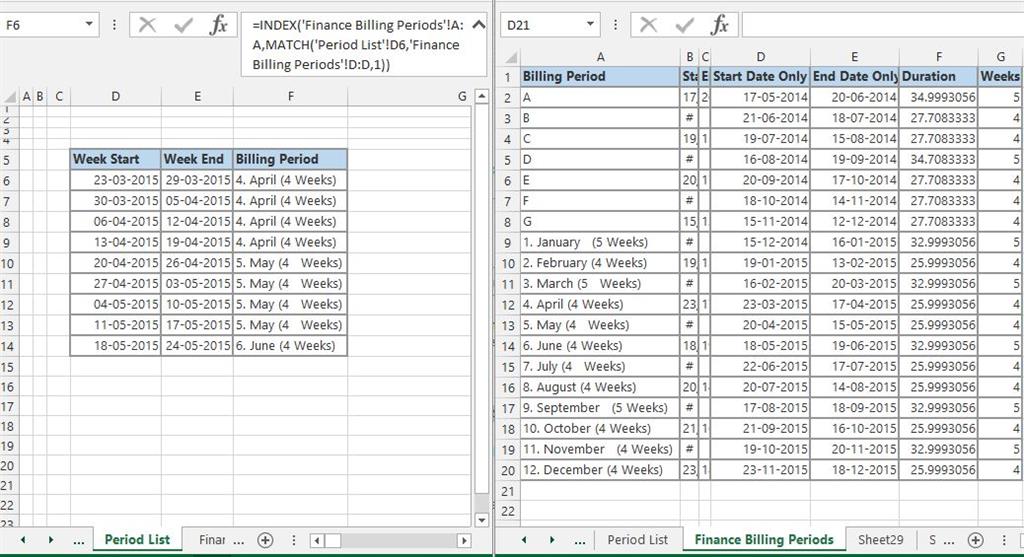1024x557 pixels.
Task: Go to next sheet tab in left window
Action: click(x=51, y=540)
